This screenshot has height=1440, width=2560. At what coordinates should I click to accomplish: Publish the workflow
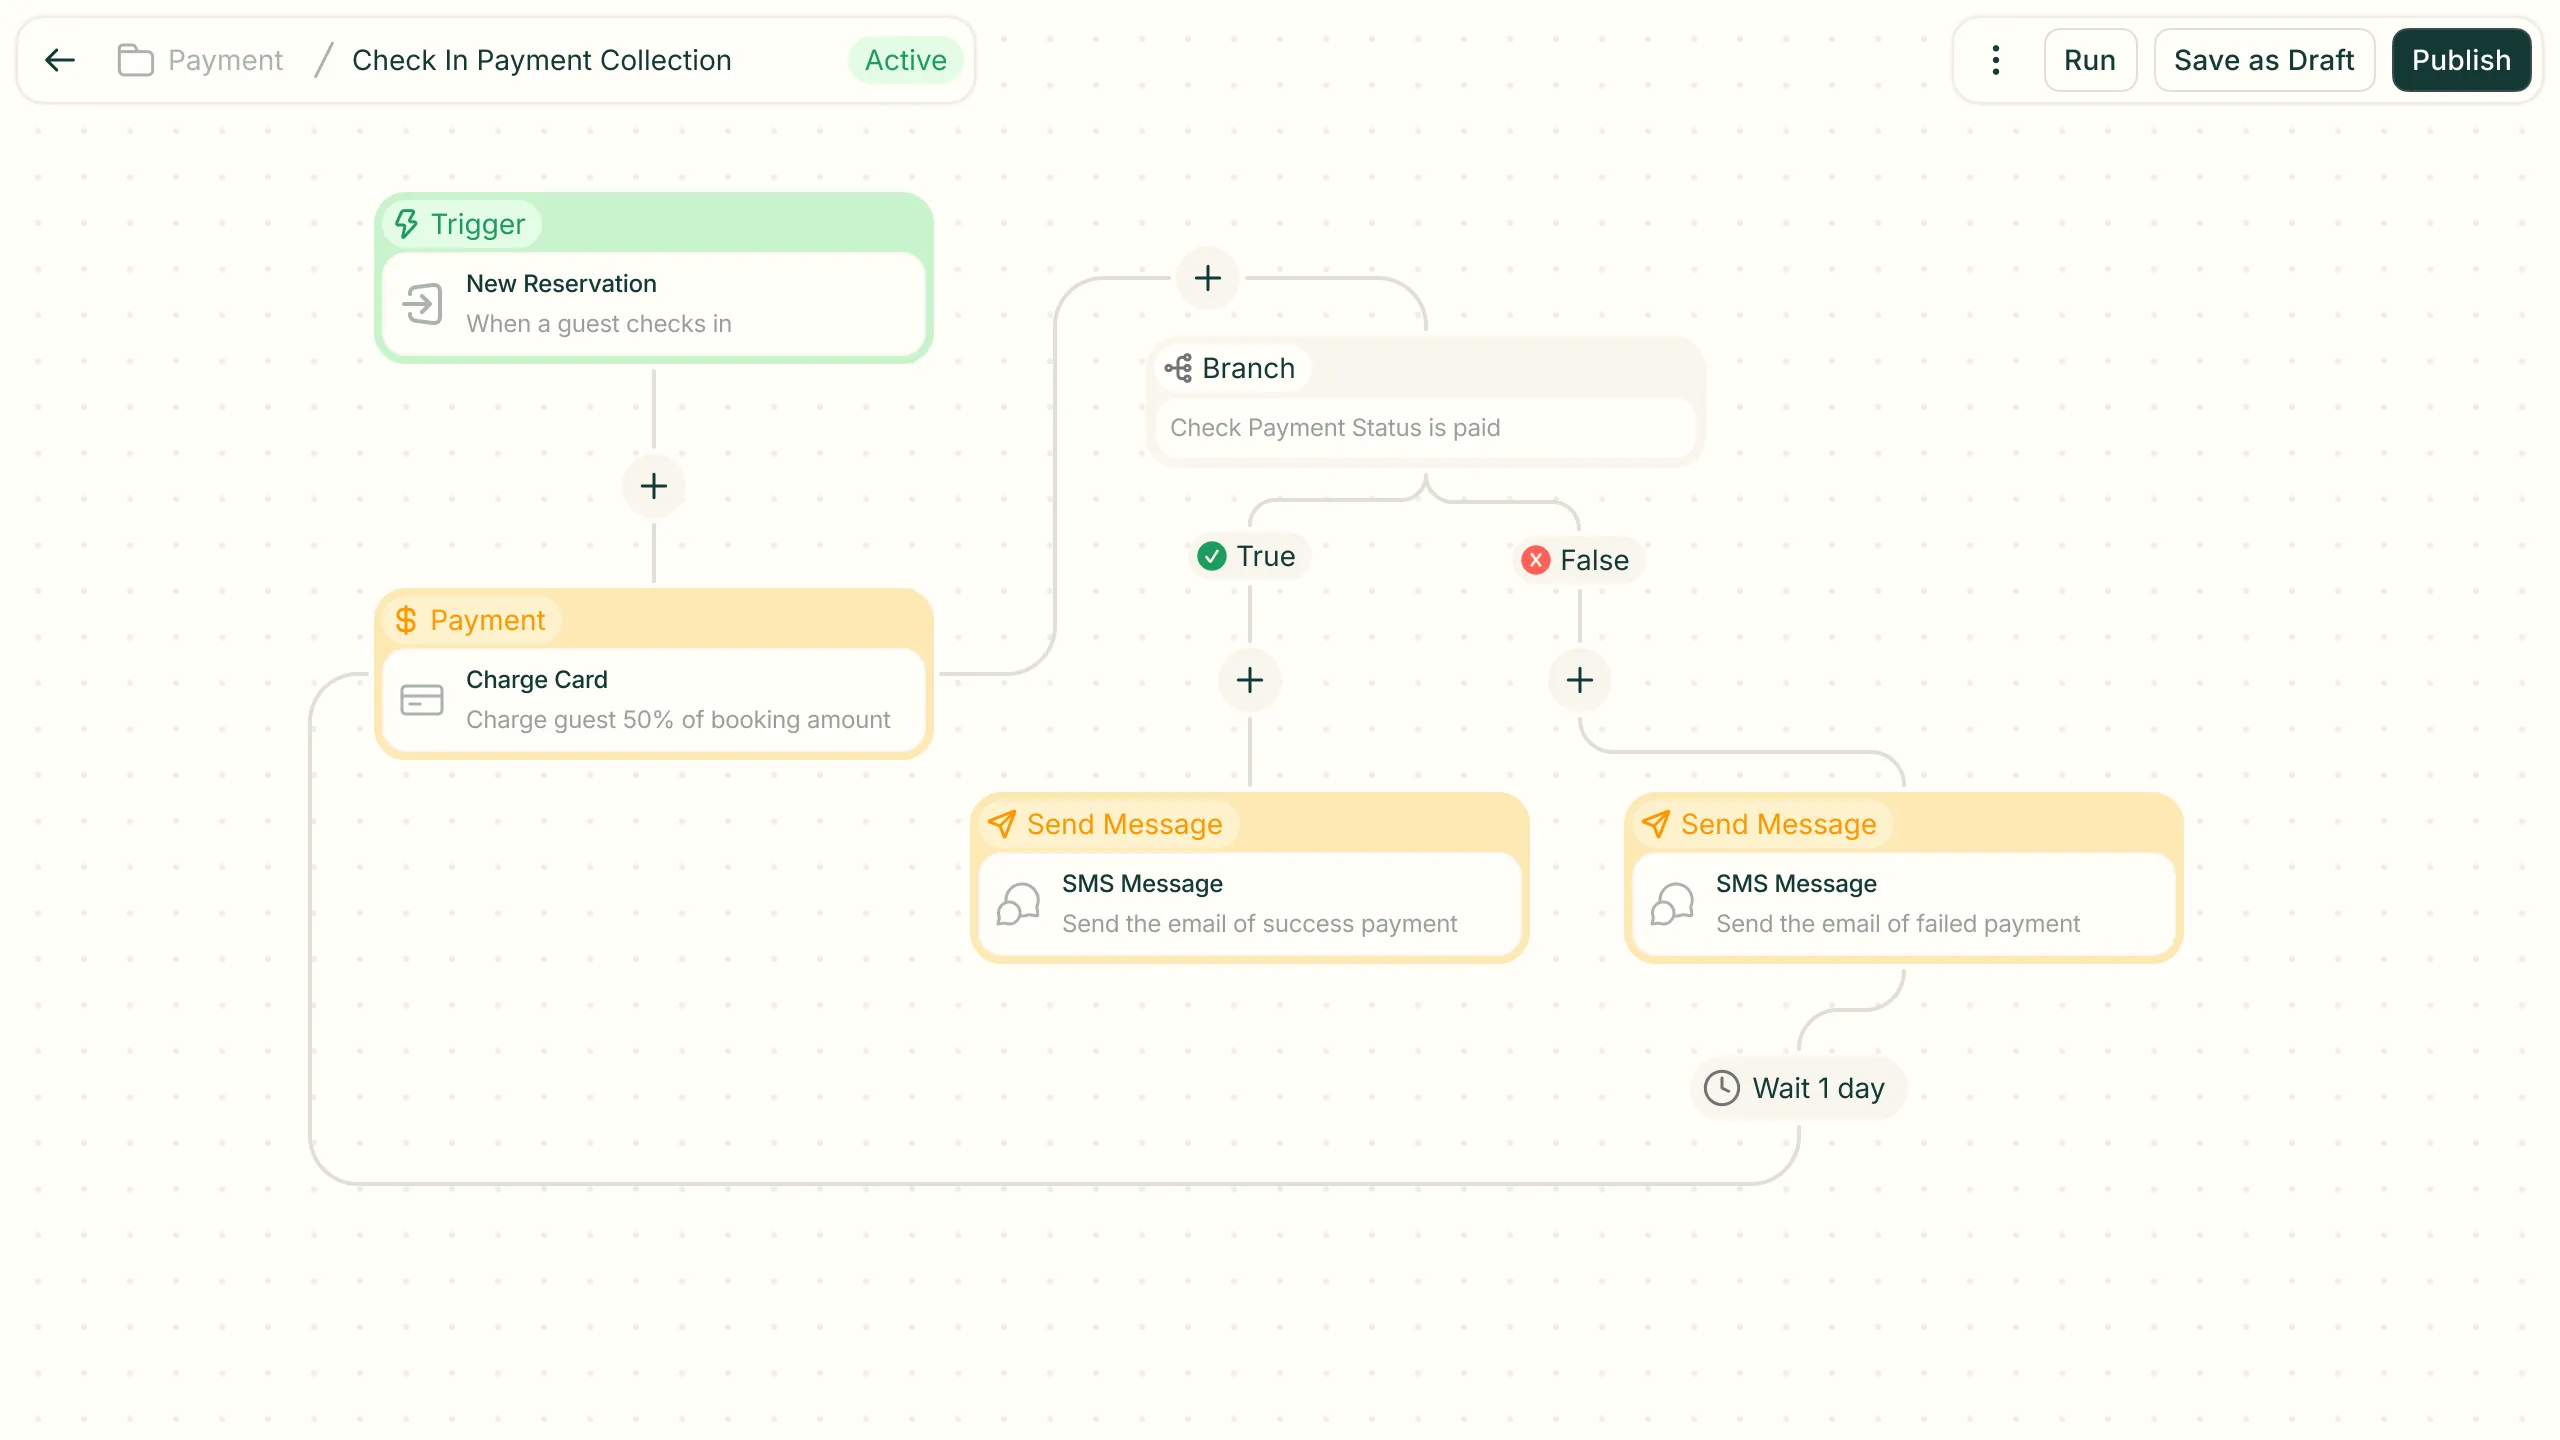coord(2460,60)
